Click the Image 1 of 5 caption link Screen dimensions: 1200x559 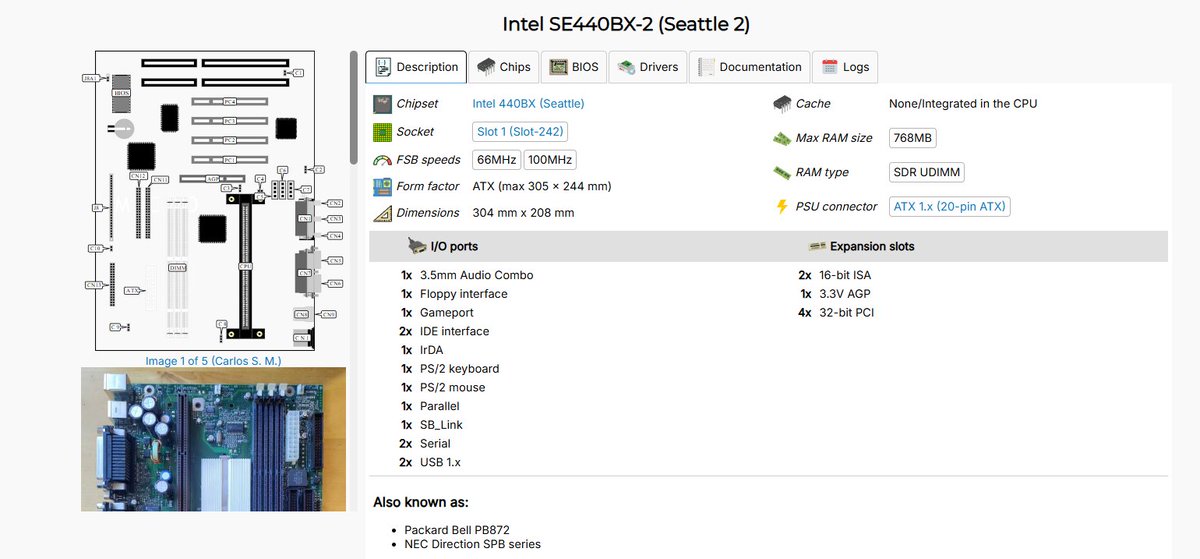pos(213,361)
